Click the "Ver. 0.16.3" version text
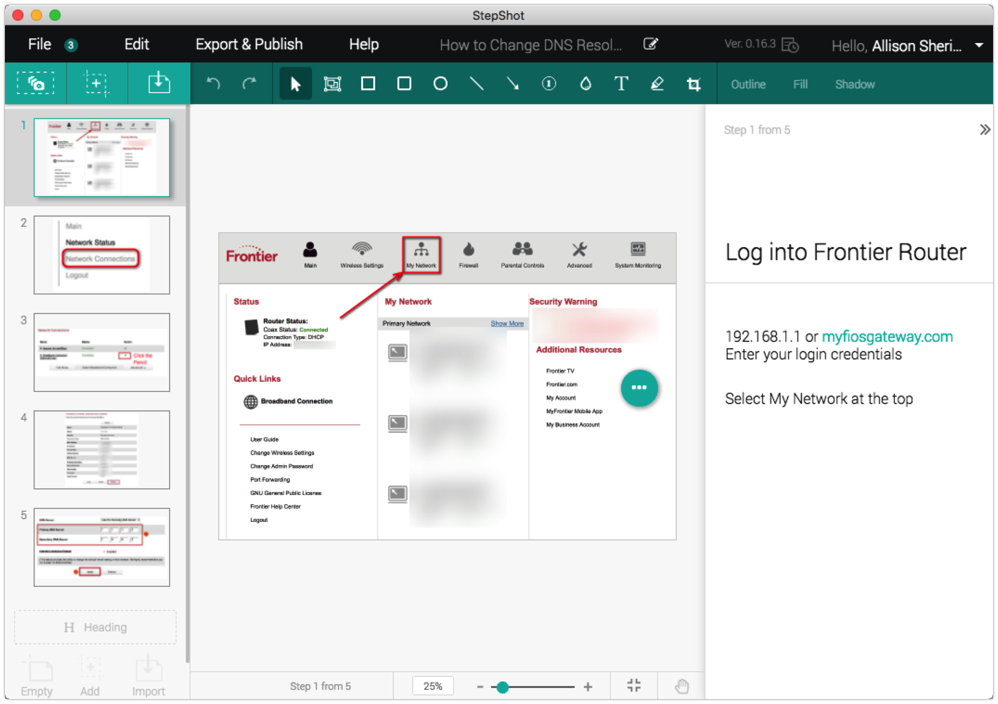Screen dimensions: 998x704 click(750, 44)
